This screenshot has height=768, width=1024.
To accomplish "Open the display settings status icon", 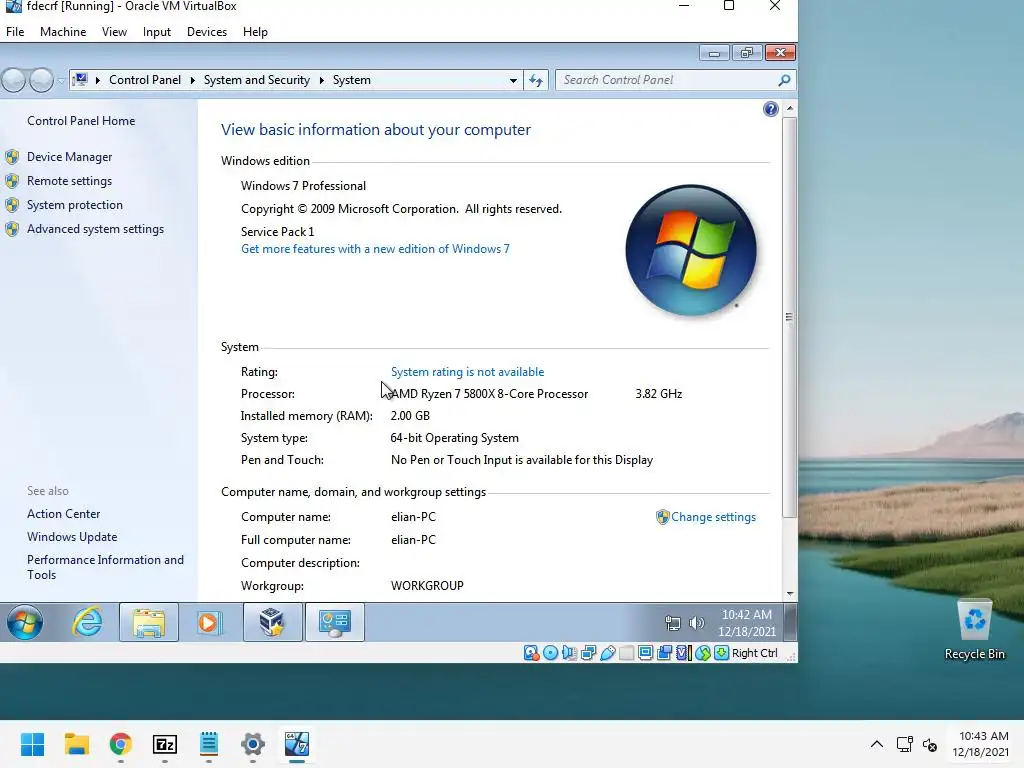I will tap(645, 652).
